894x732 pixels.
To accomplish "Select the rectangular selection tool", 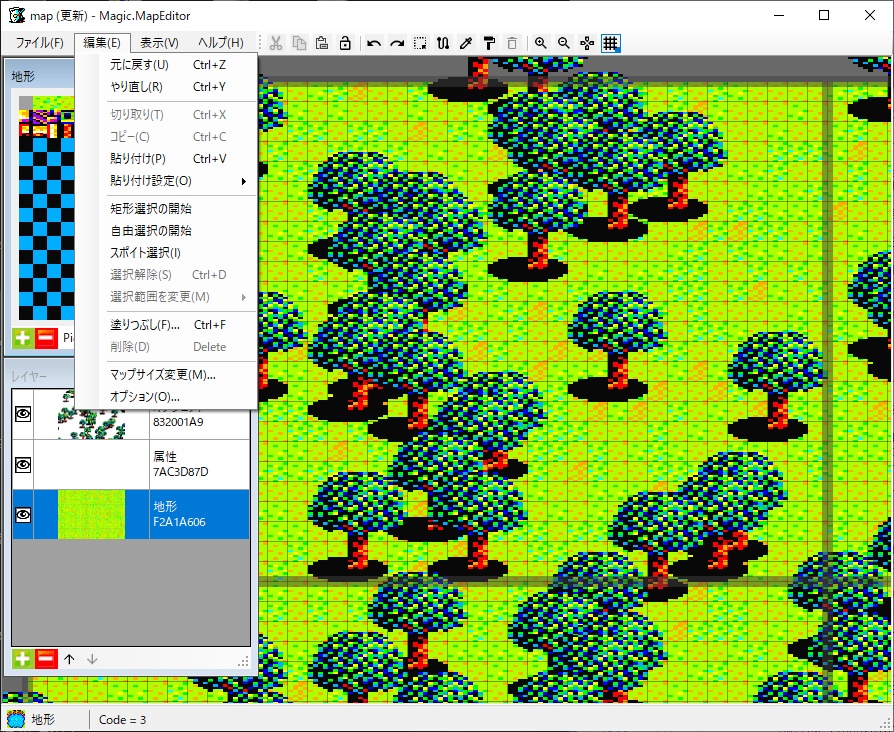I will point(420,43).
